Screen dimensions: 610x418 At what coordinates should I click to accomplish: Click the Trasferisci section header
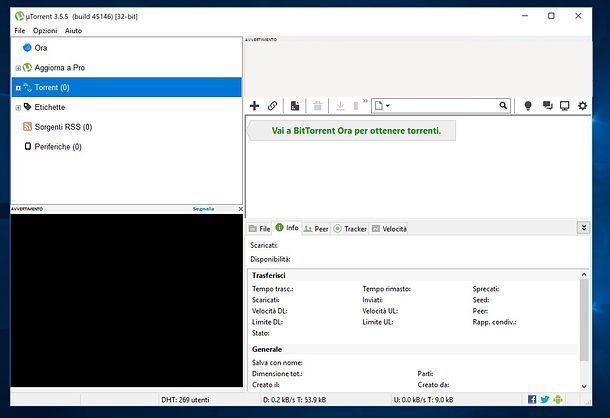pyautogui.click(x=268, y=275)
